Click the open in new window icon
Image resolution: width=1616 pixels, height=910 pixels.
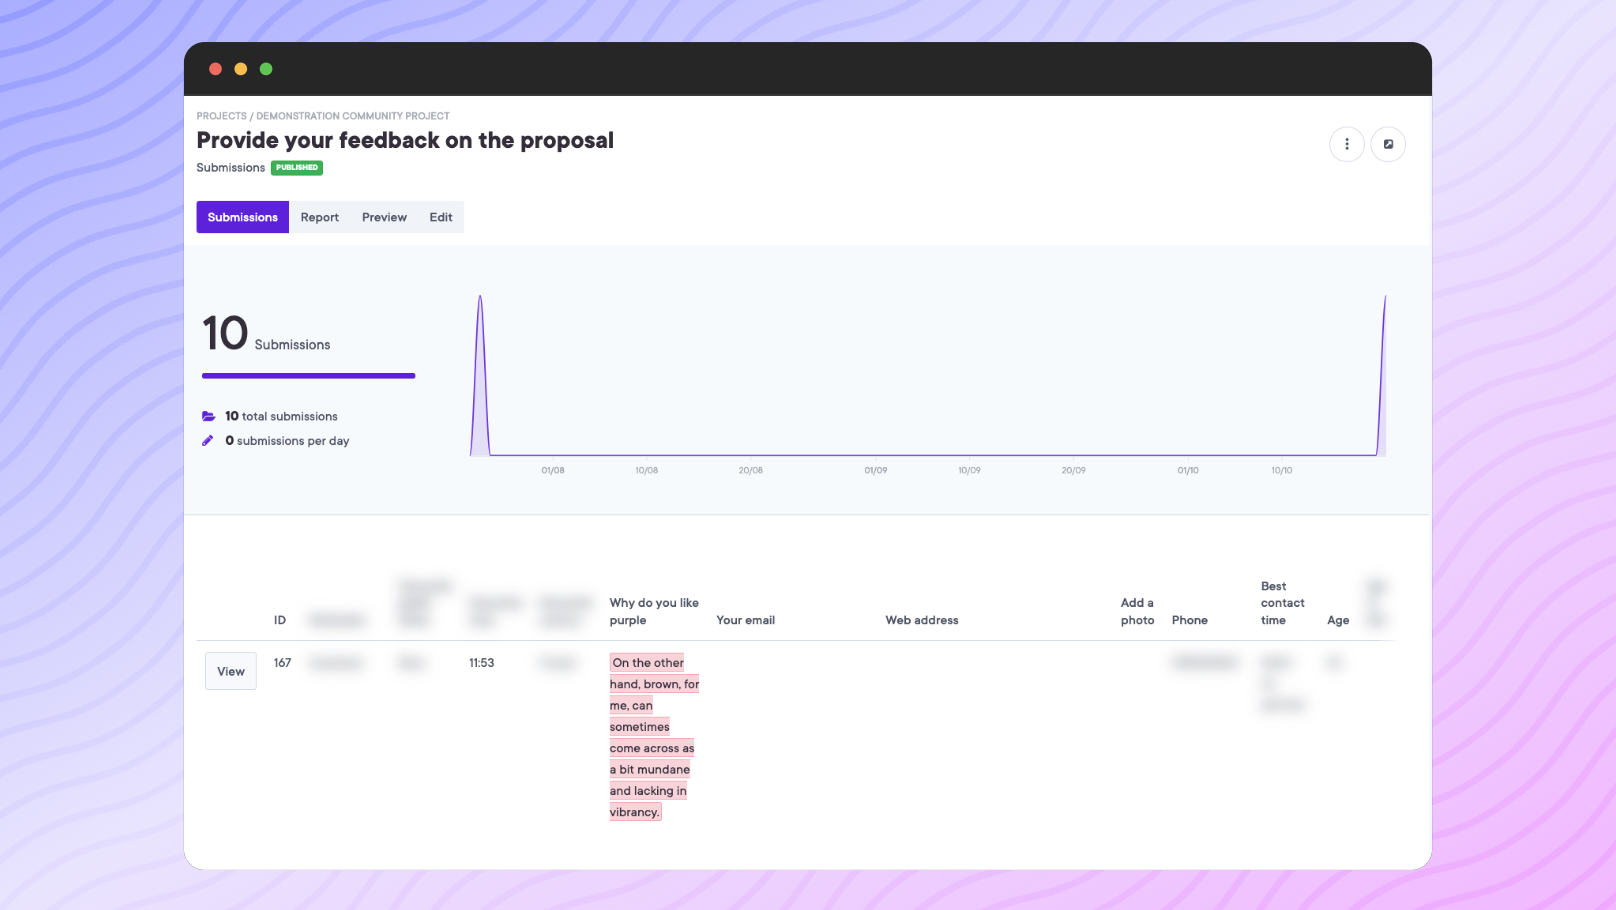click(1388, 144)
